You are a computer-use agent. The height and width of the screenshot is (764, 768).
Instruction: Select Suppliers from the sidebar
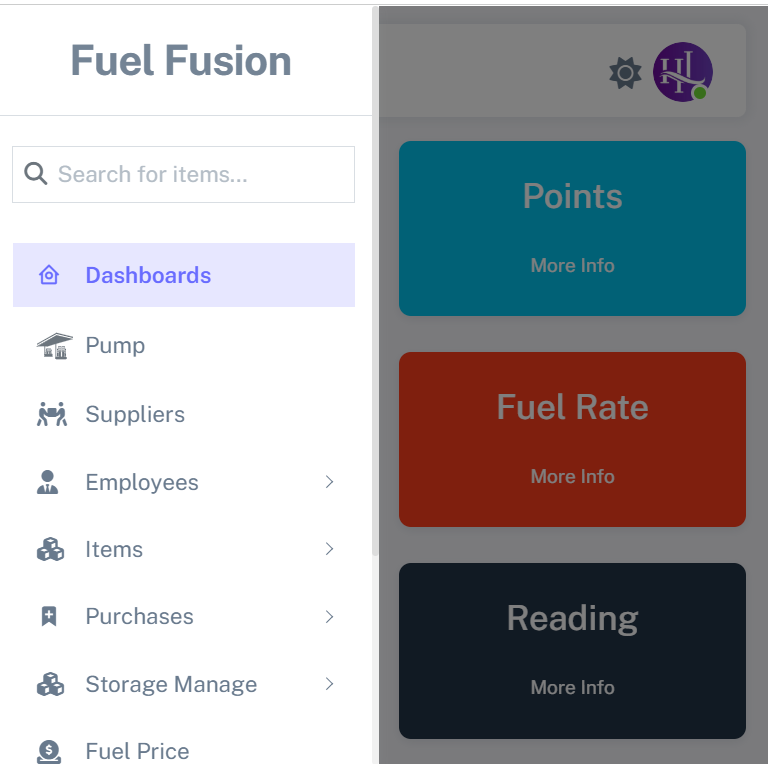[x=135, y=415]
